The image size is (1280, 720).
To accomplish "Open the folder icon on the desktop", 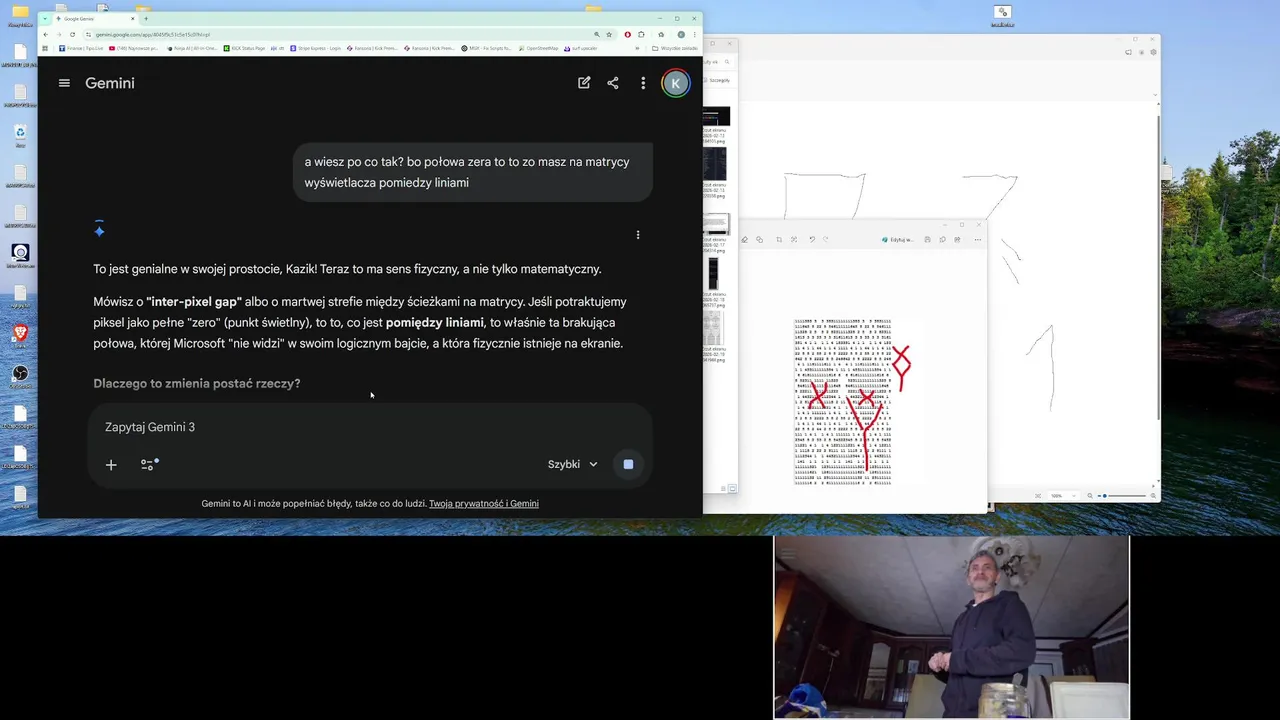I will pyautogui.click(x=20, y=13).
